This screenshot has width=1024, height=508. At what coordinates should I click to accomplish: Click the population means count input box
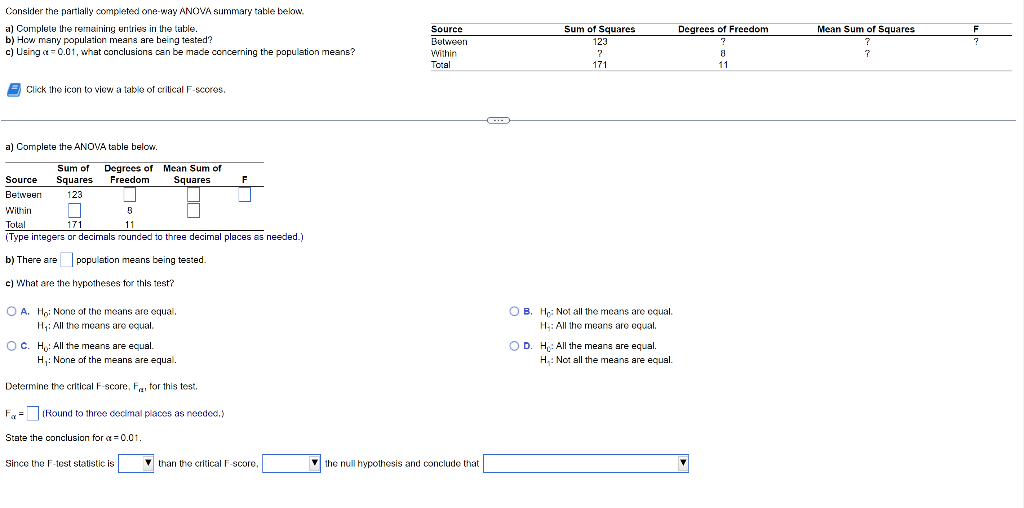point(66,260)
